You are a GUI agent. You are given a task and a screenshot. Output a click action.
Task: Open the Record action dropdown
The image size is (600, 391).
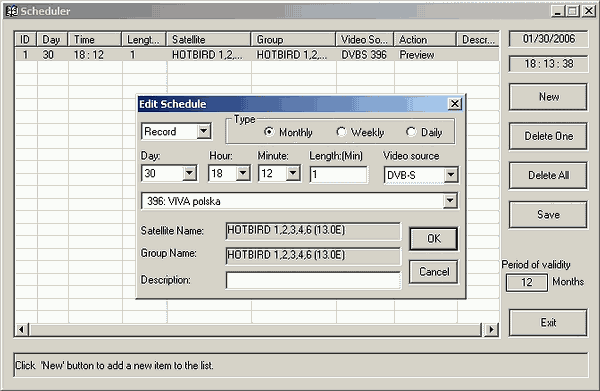pos(204,132)
